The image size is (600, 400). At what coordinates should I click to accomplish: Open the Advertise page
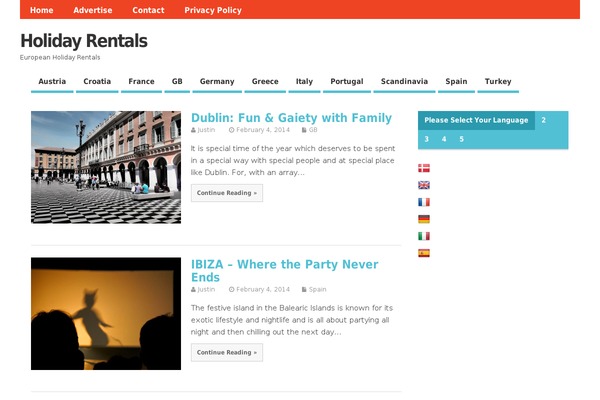point(93,10)
